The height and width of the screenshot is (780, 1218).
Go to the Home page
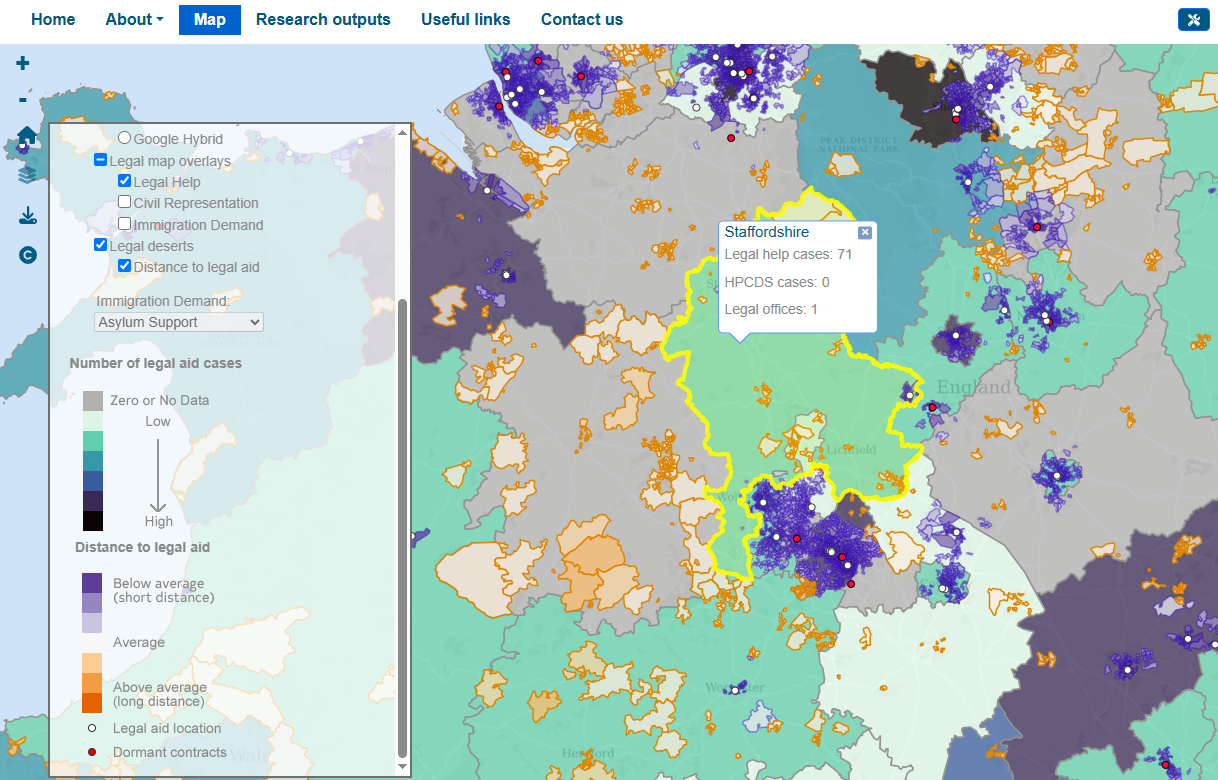click(x=53, y=19)
